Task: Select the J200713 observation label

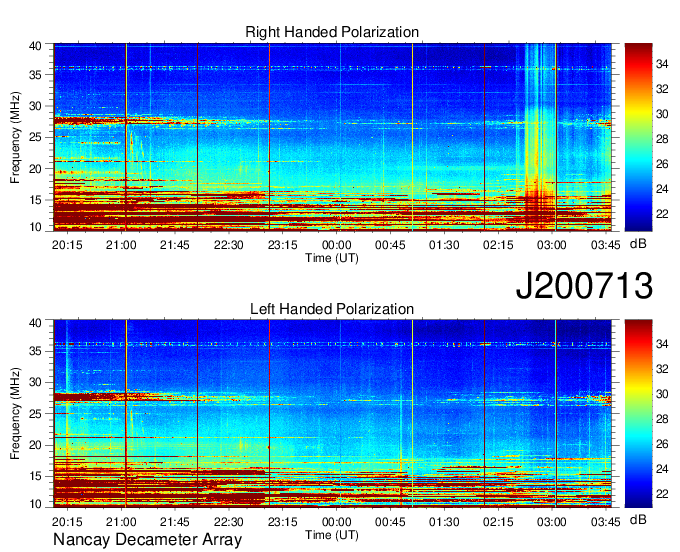Action: [584, 286]
